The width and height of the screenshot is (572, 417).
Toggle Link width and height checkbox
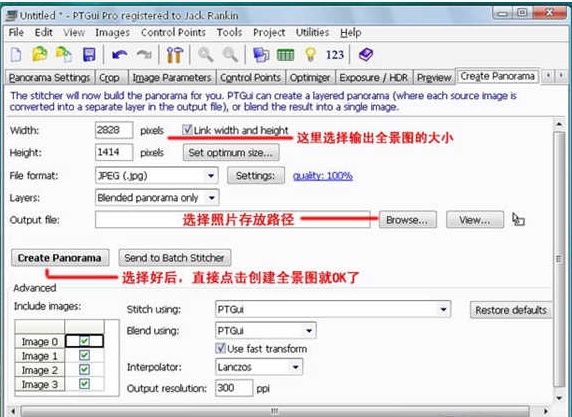187,130
